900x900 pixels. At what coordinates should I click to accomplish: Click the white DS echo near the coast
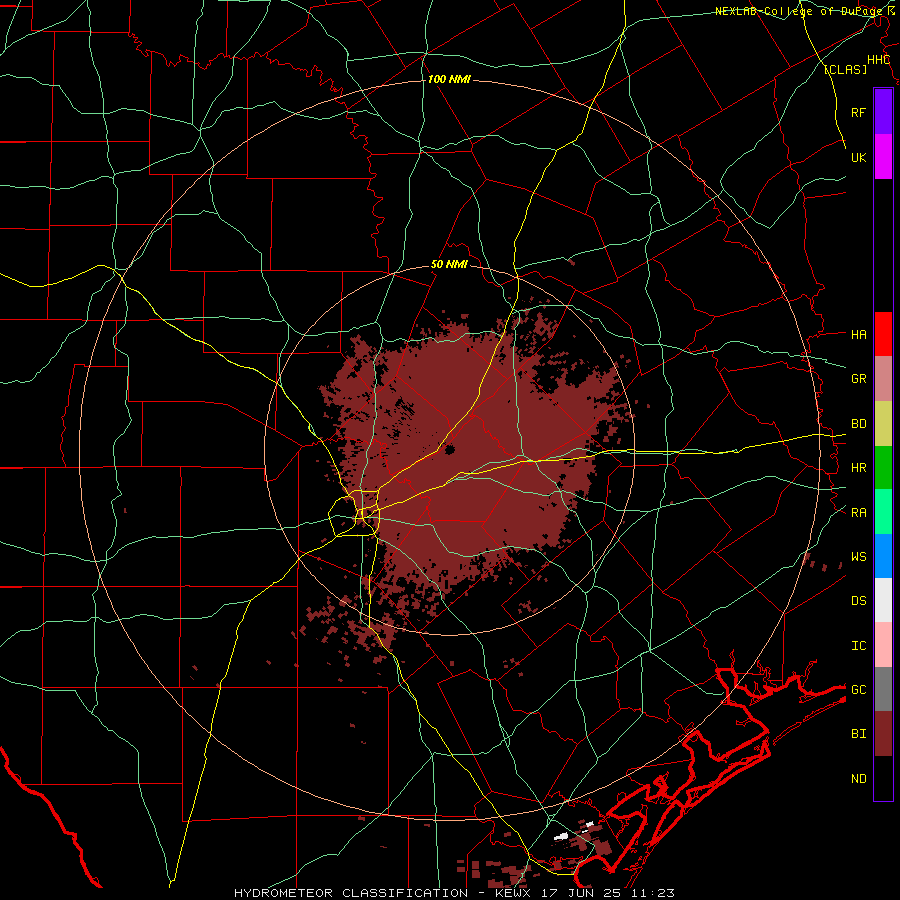pos(561,836)
